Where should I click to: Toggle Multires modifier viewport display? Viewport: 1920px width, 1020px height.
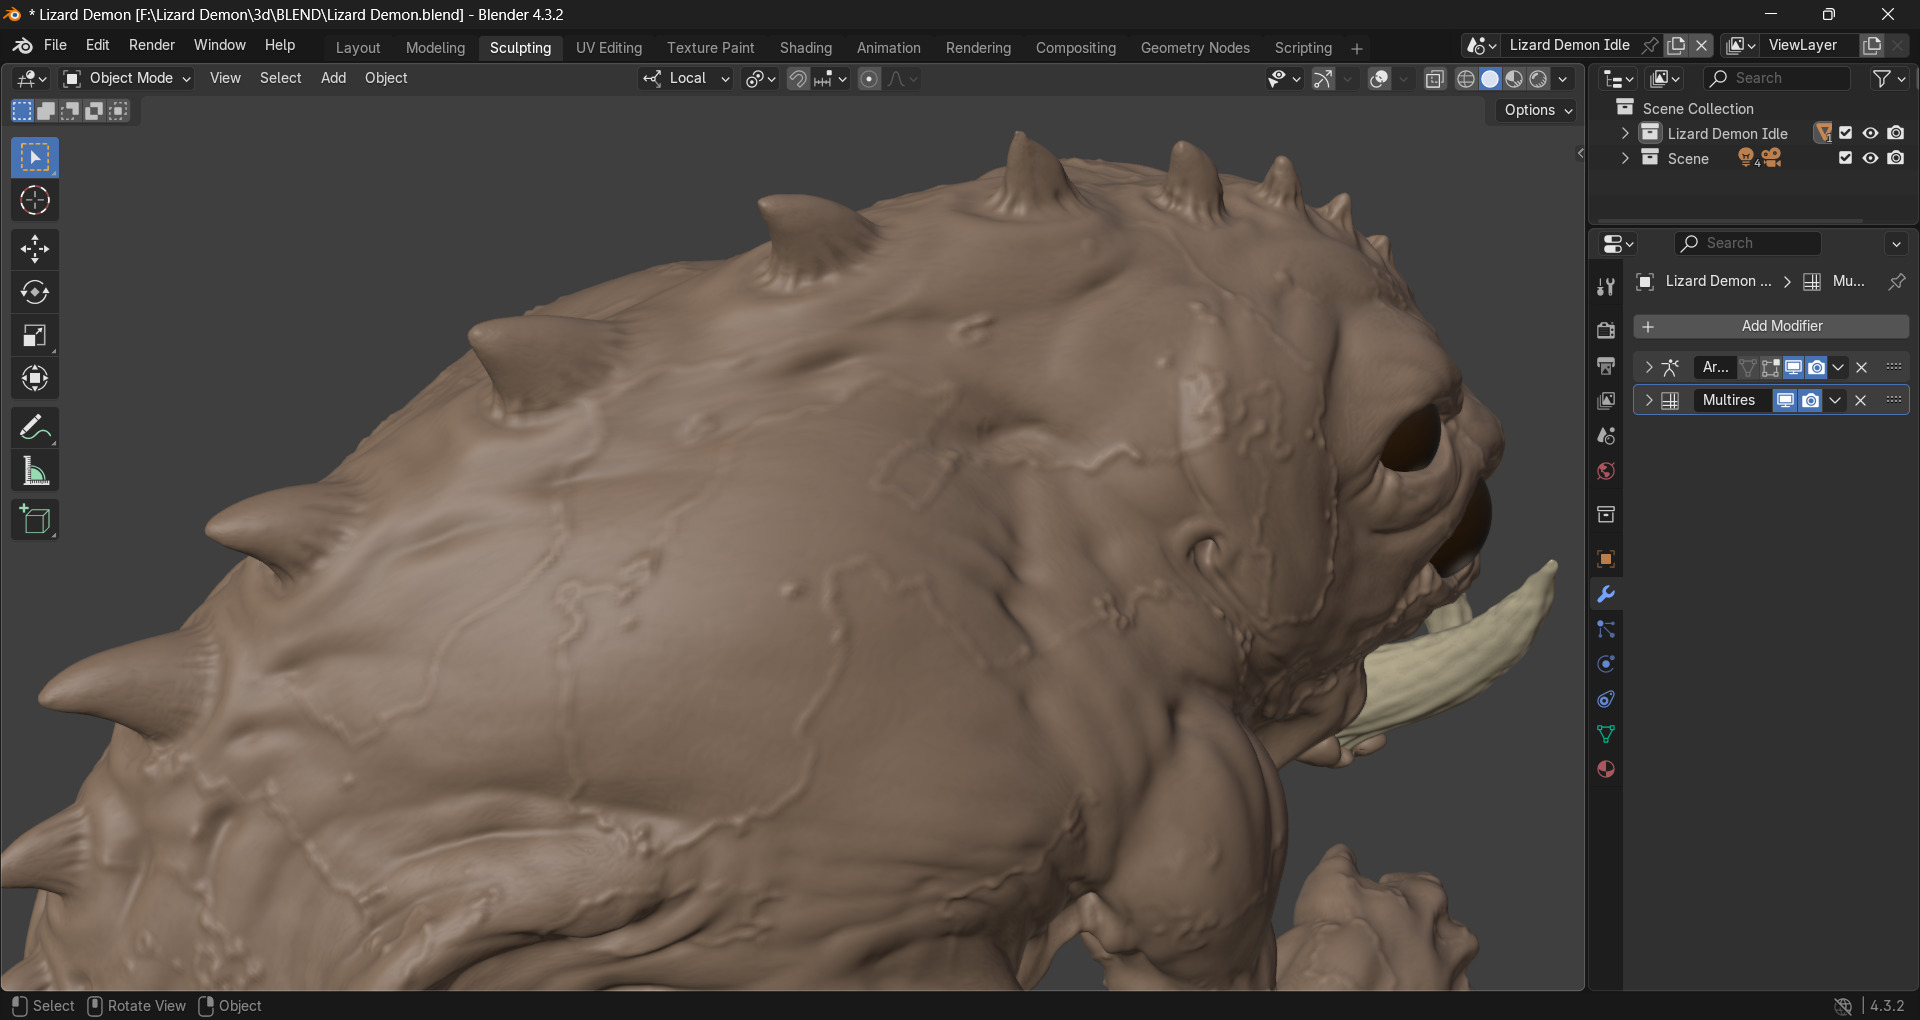[x=1785, y=400]
